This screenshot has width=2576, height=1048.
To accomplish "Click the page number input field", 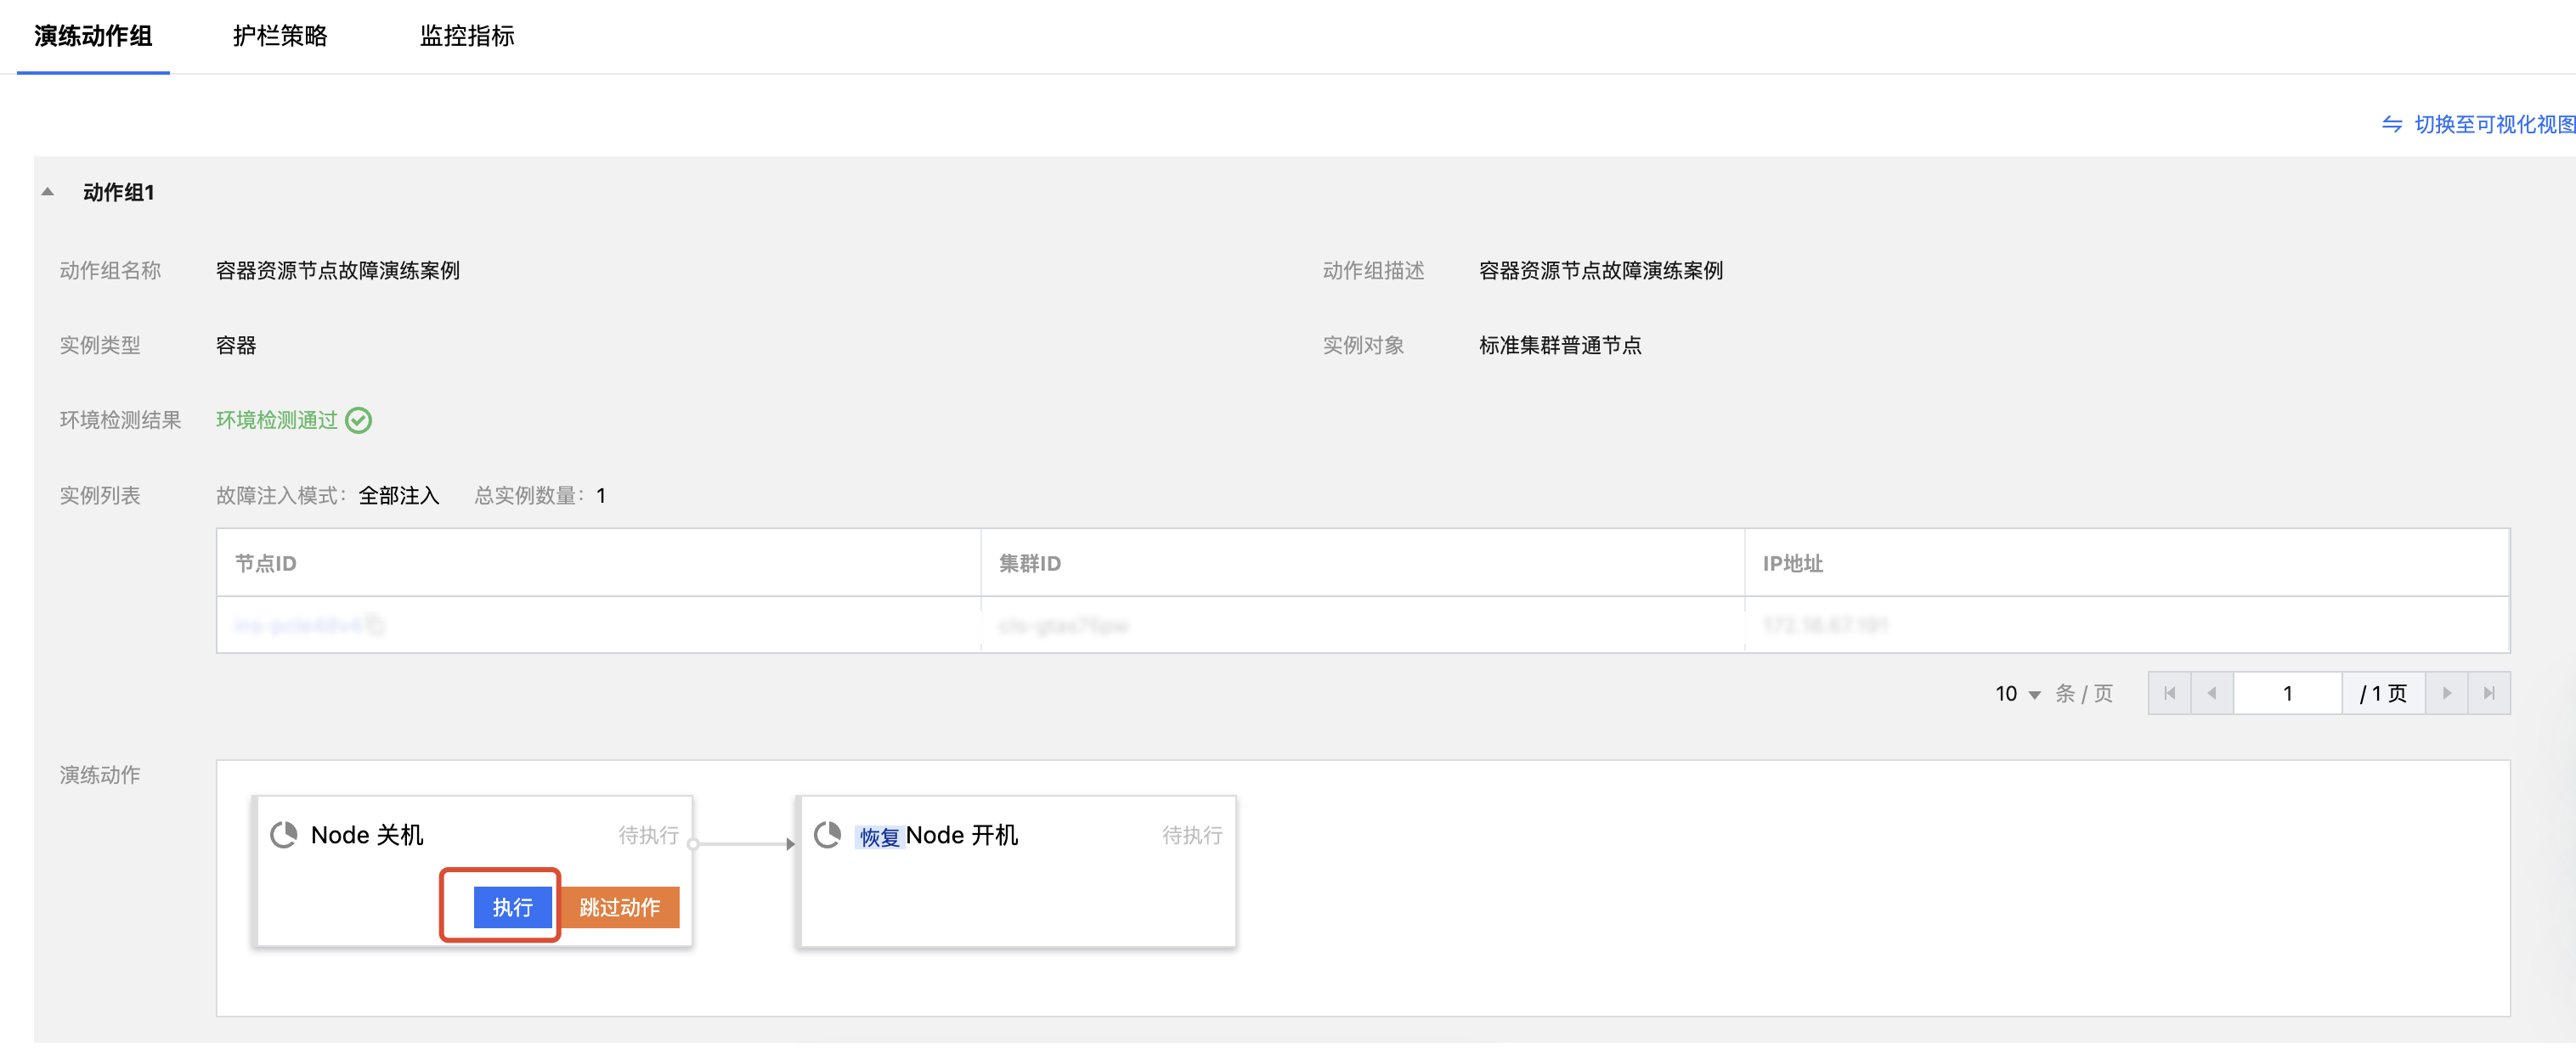I will point(2287,693).
